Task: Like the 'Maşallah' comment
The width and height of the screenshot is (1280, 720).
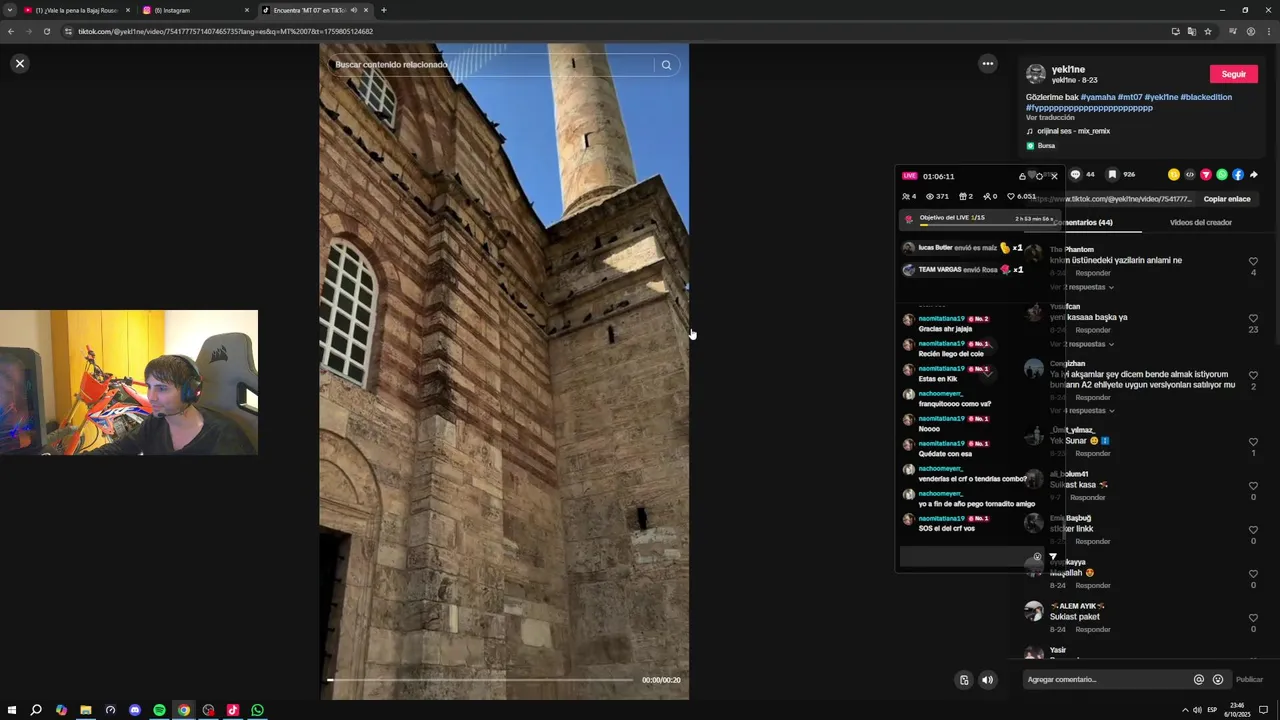Action: pos(1253,574)
